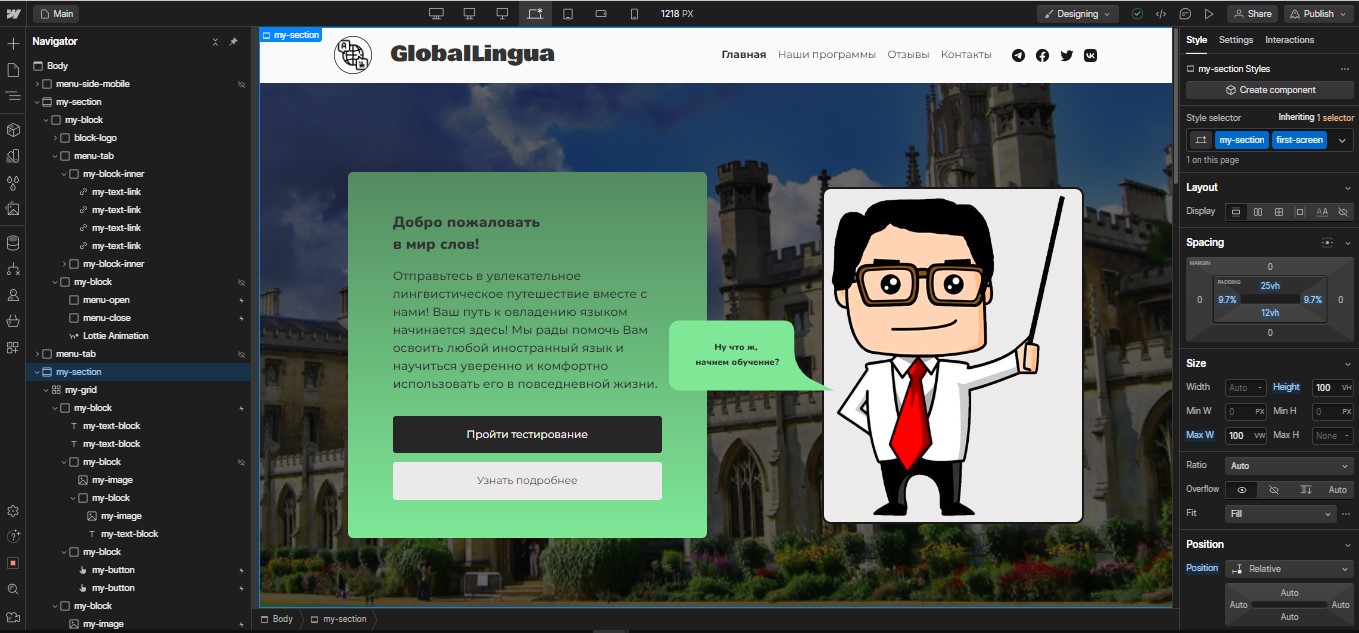Open the Position Relative dropdown
The width and height of the screenshot is (1359, 633).
point(1289,569)
